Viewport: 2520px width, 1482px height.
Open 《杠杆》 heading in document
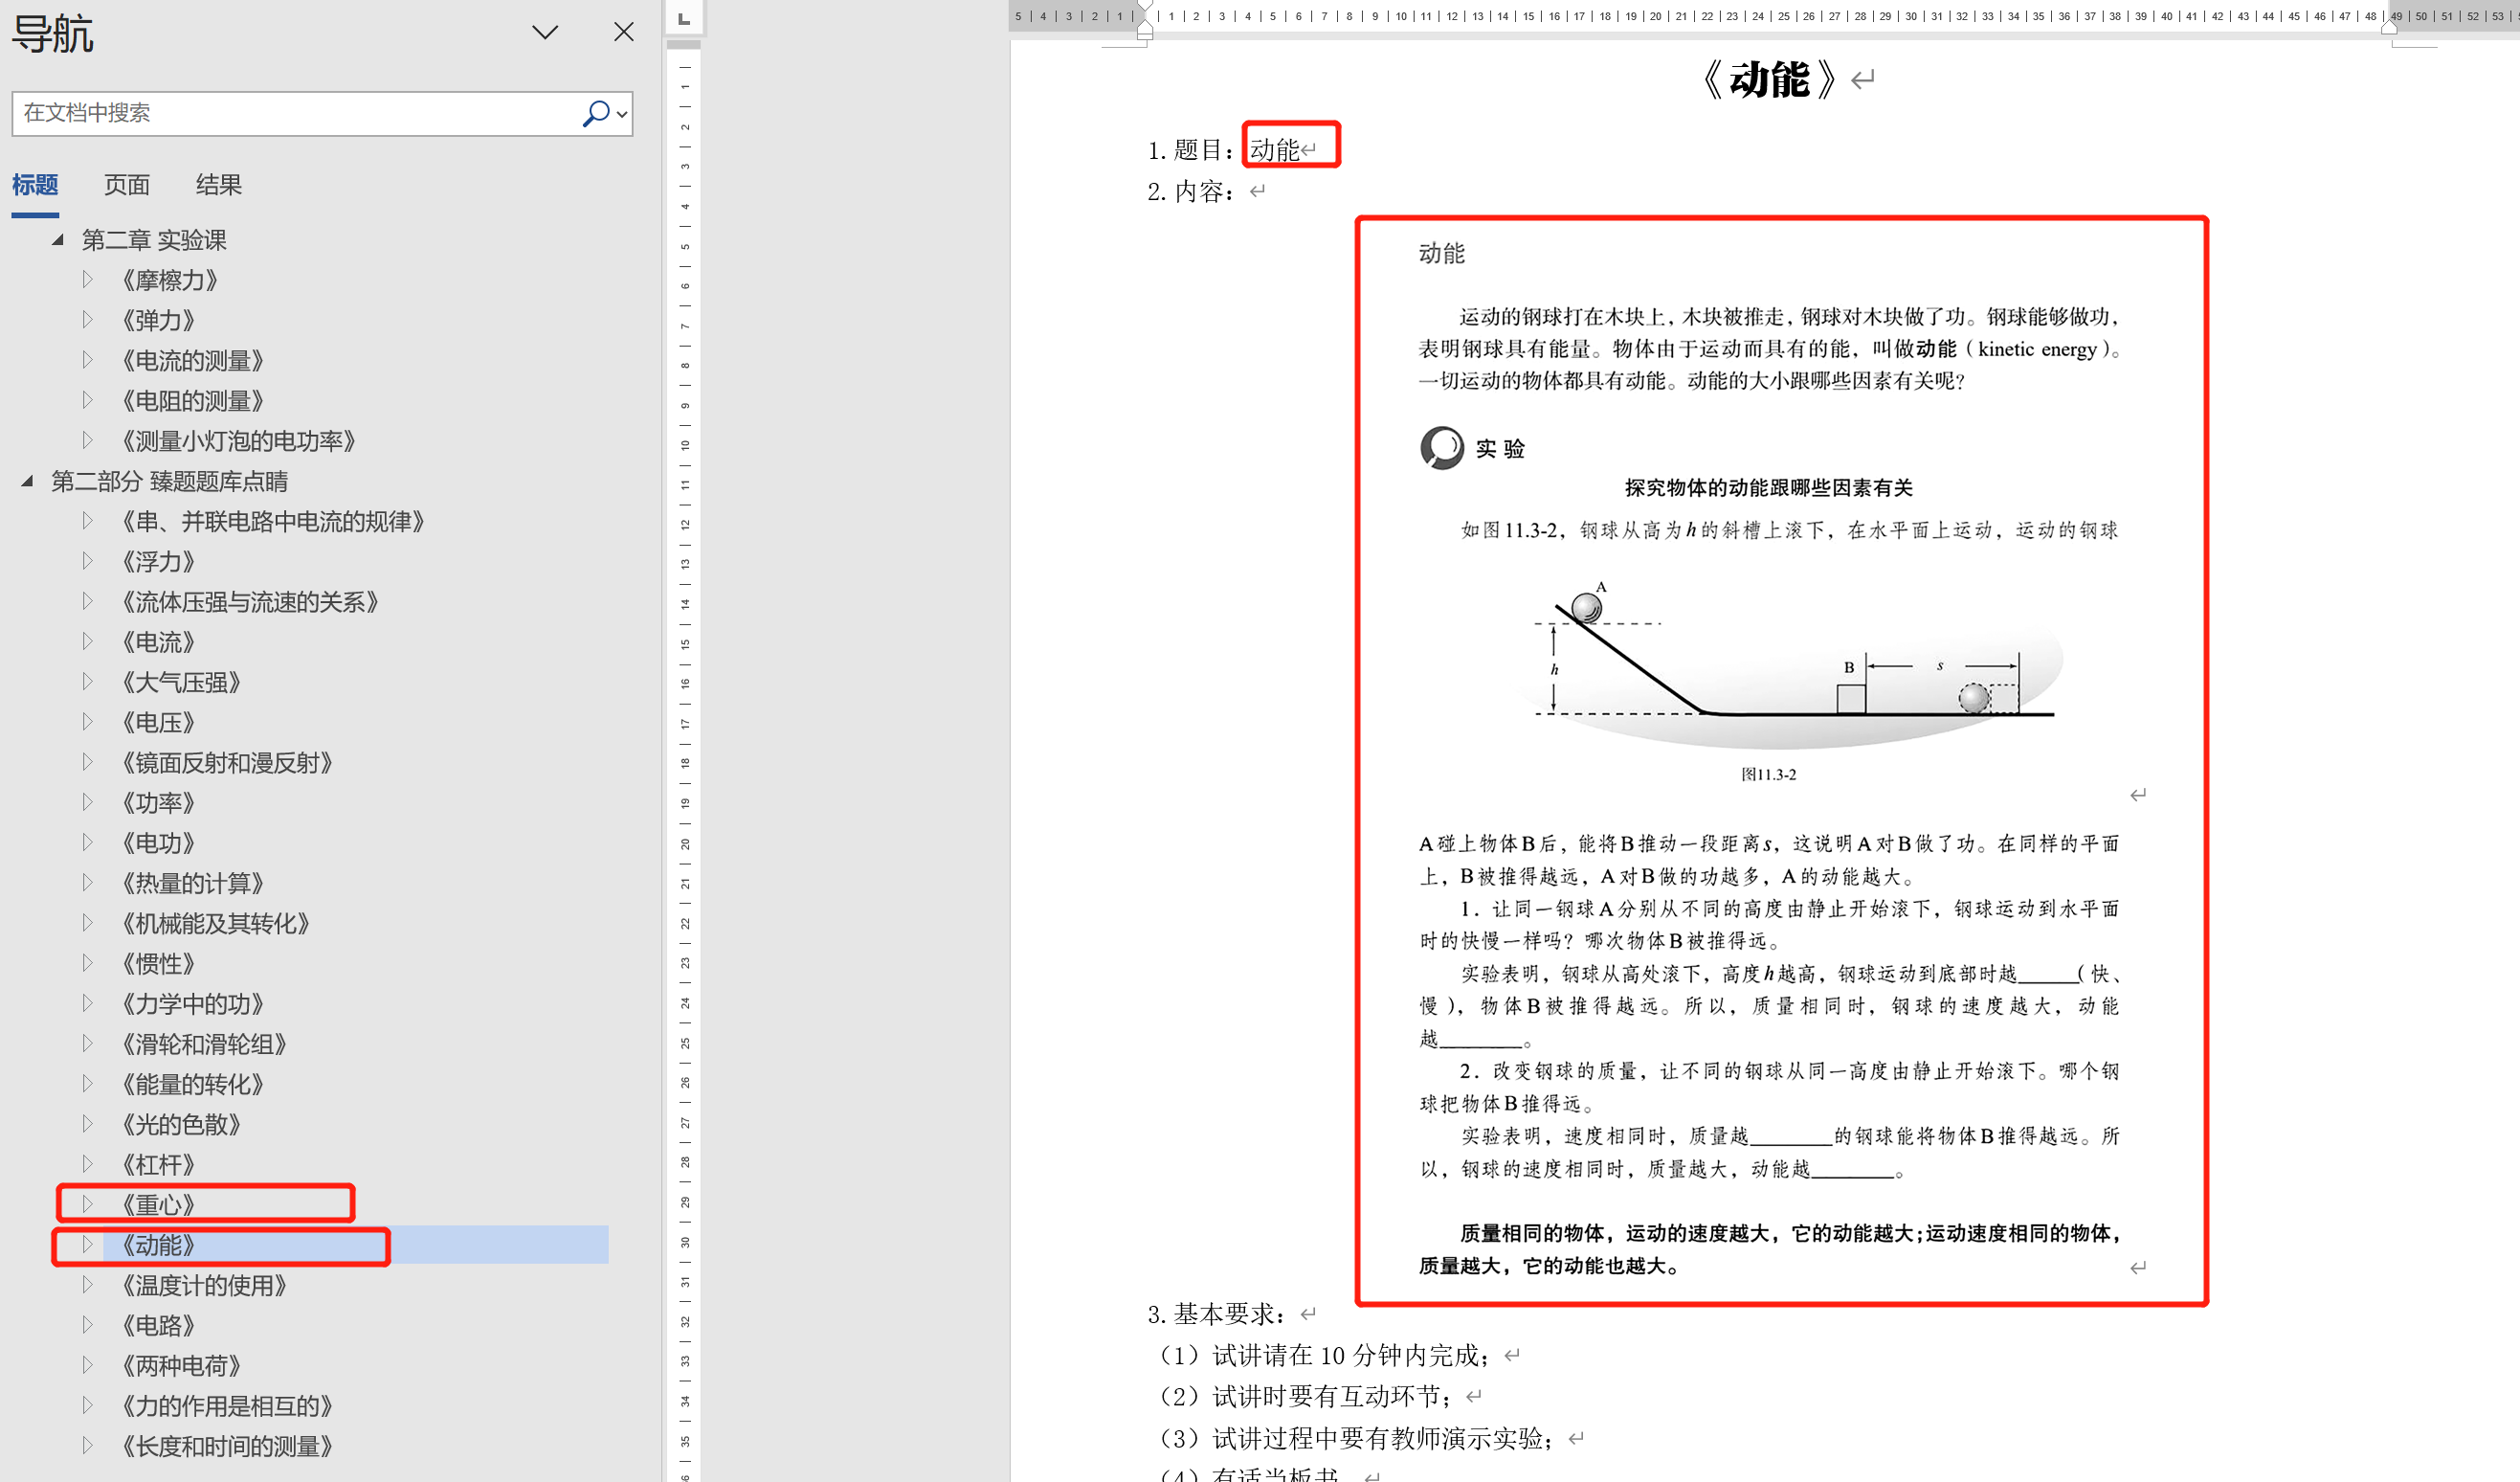[x=158, y=1164]
